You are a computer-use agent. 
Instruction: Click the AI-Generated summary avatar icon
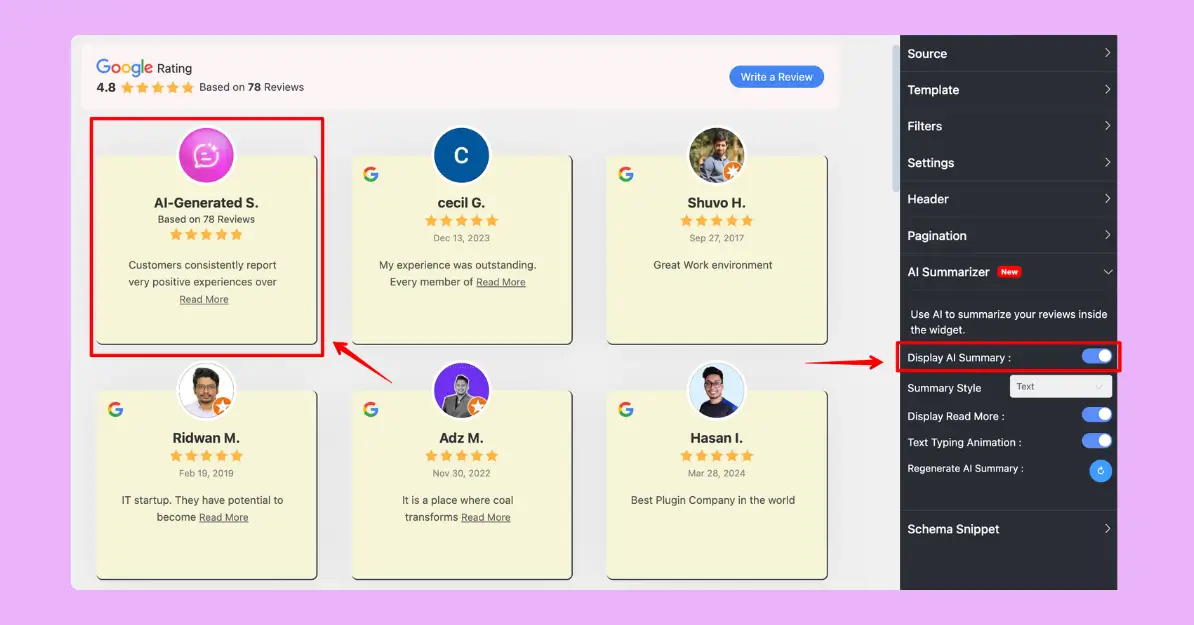click(x=206, y=156)
